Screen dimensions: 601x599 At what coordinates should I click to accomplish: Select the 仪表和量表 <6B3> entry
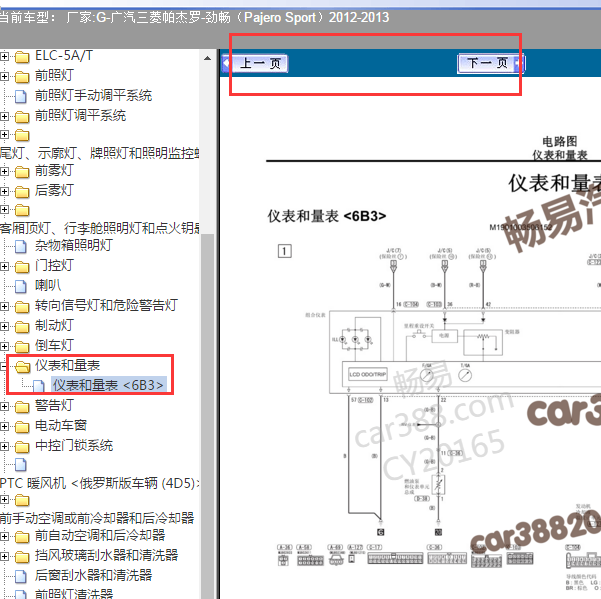pyautogui.click(x=108, y=385)
